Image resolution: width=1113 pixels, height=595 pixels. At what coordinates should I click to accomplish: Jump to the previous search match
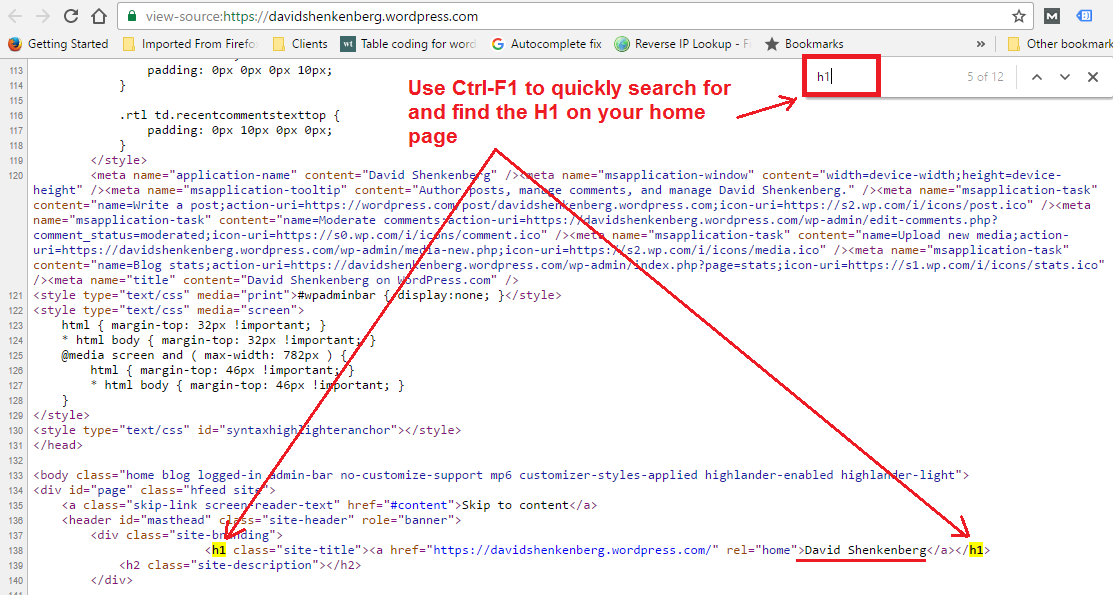point(1037,77)
